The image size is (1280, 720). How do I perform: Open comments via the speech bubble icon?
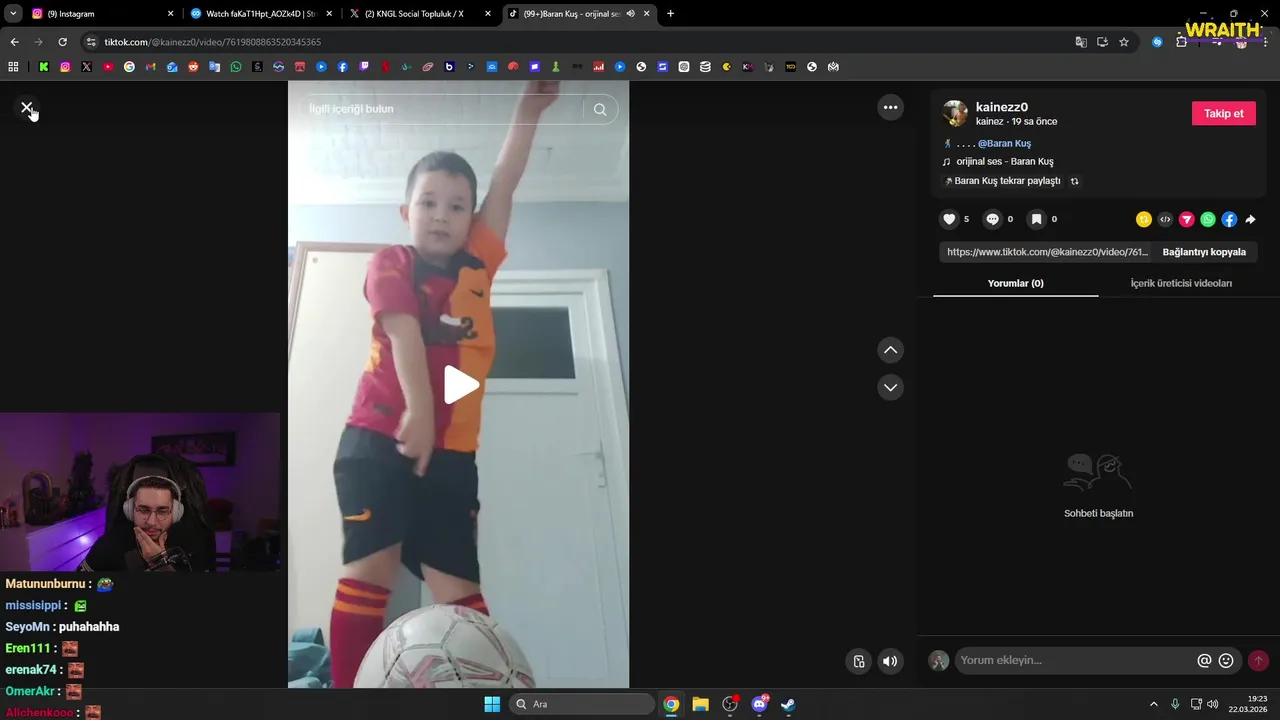tap(992, 219)
